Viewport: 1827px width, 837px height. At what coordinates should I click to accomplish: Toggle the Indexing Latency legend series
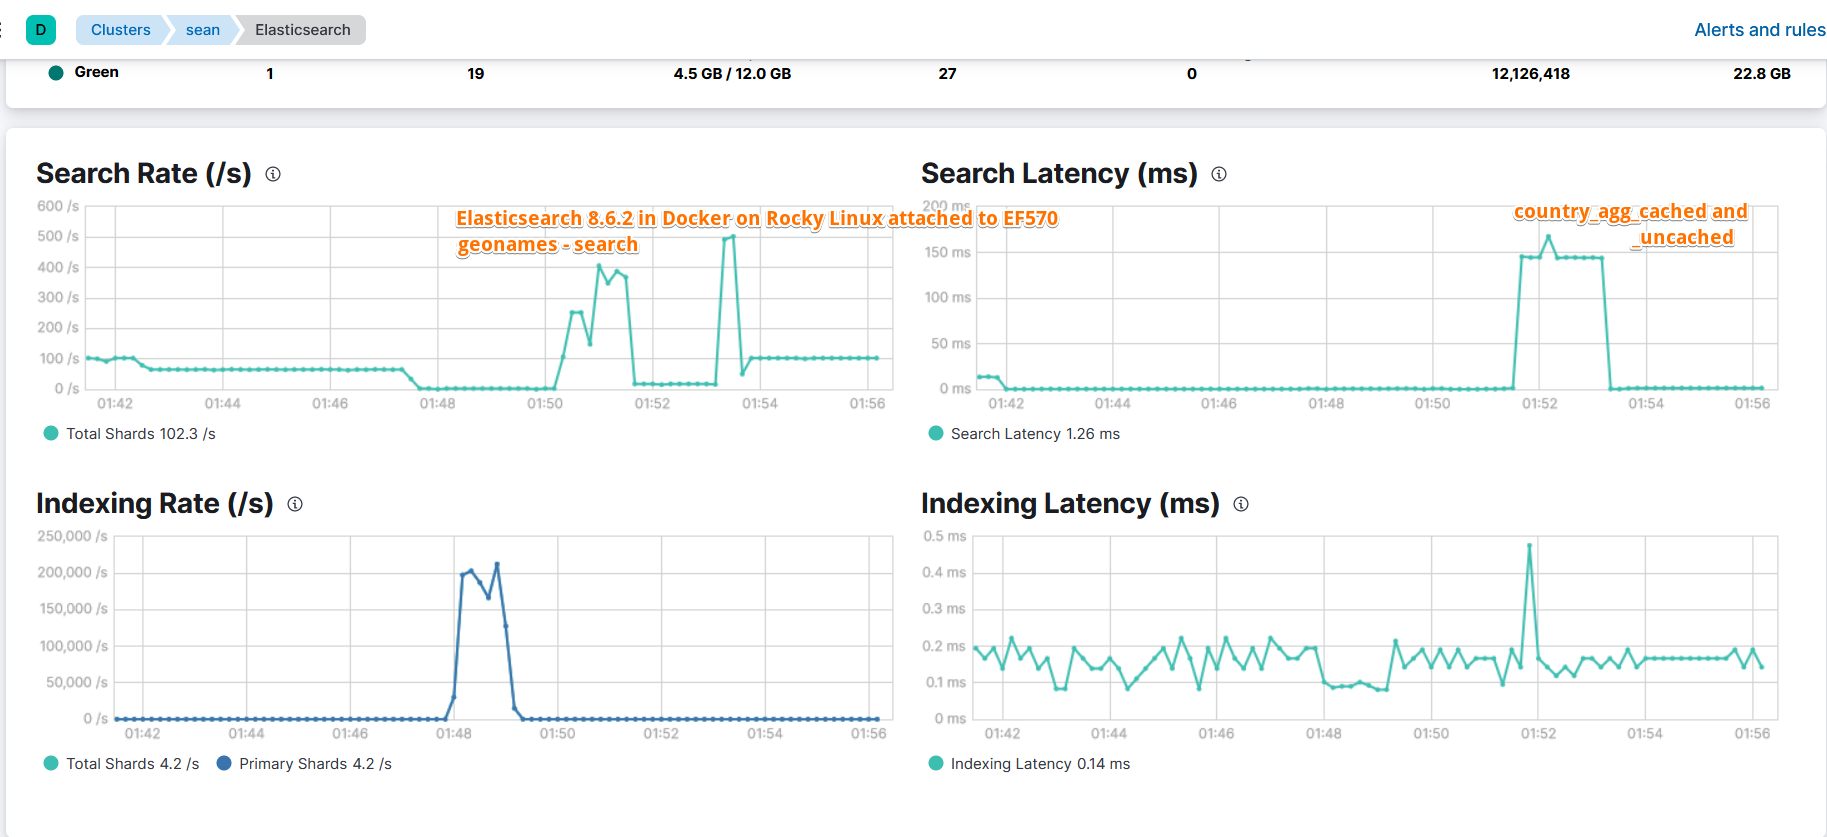pos(1029,764)
